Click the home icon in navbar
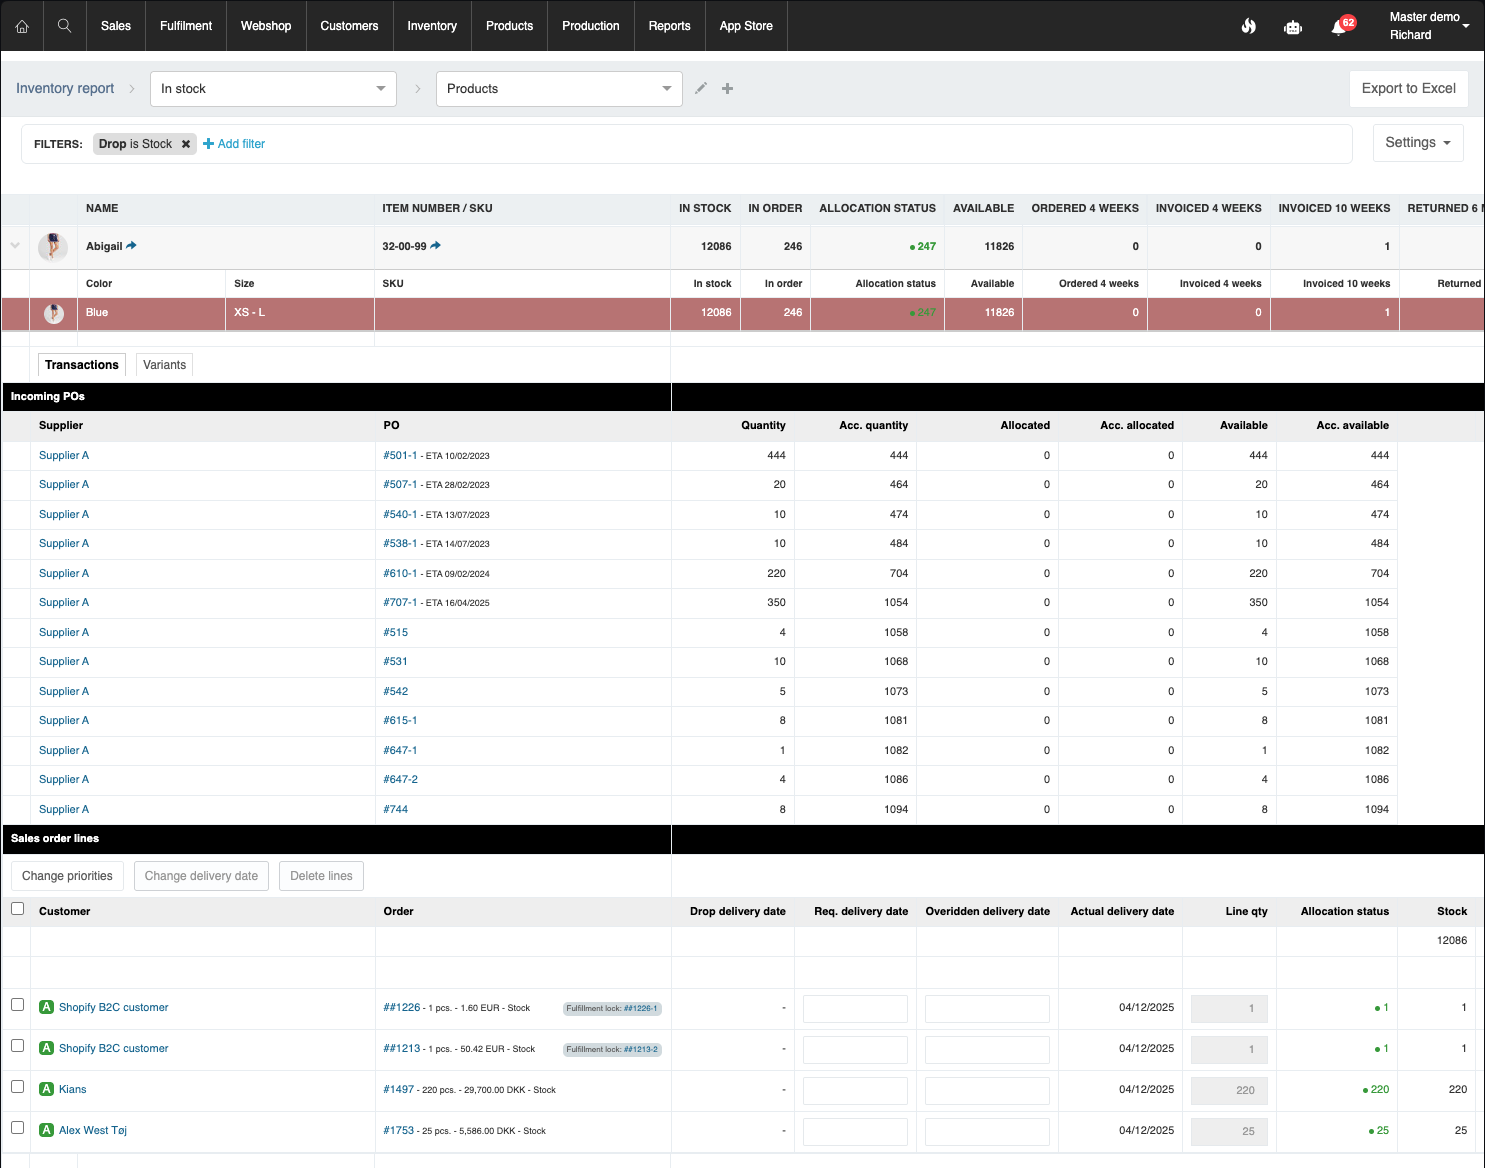Image resolution: width=1485 pixels, height=1168 pixels. (22, 26)
